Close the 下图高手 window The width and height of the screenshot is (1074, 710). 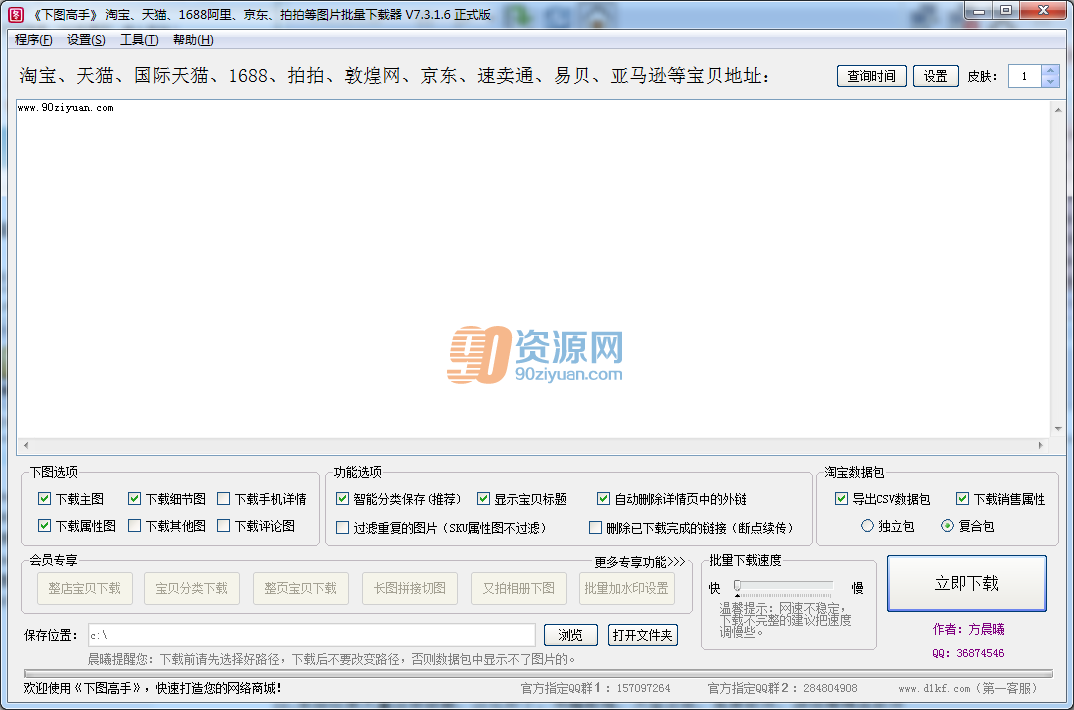click(x=1043, y=10)
